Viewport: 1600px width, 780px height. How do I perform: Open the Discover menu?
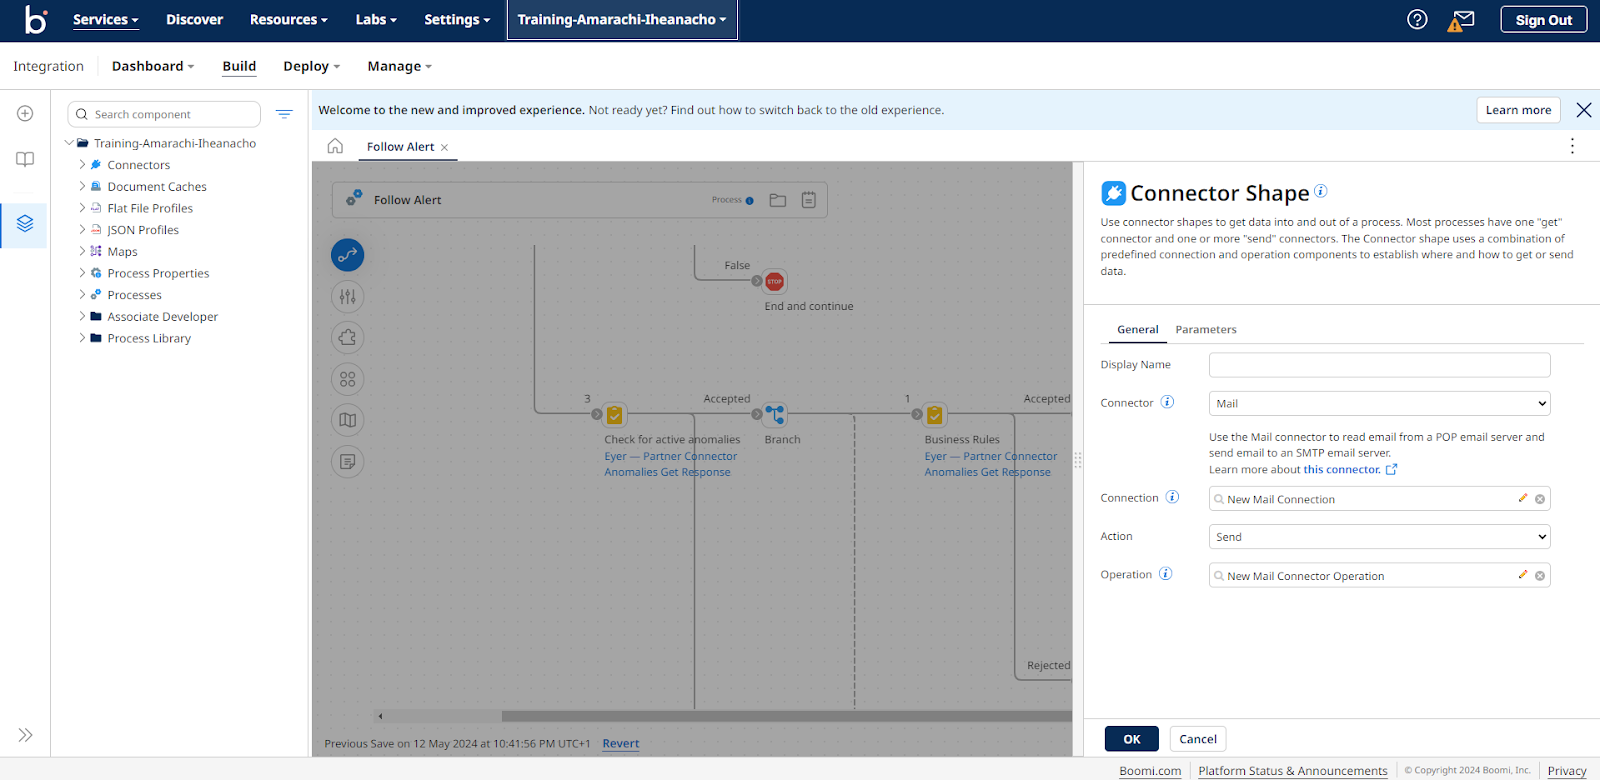tap(194, 20)
